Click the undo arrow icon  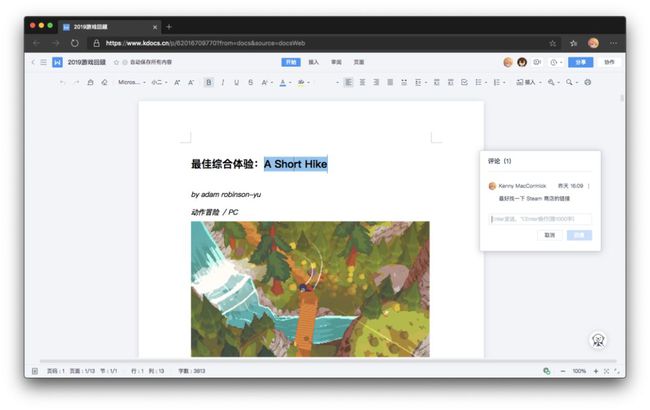coord(62,82)
